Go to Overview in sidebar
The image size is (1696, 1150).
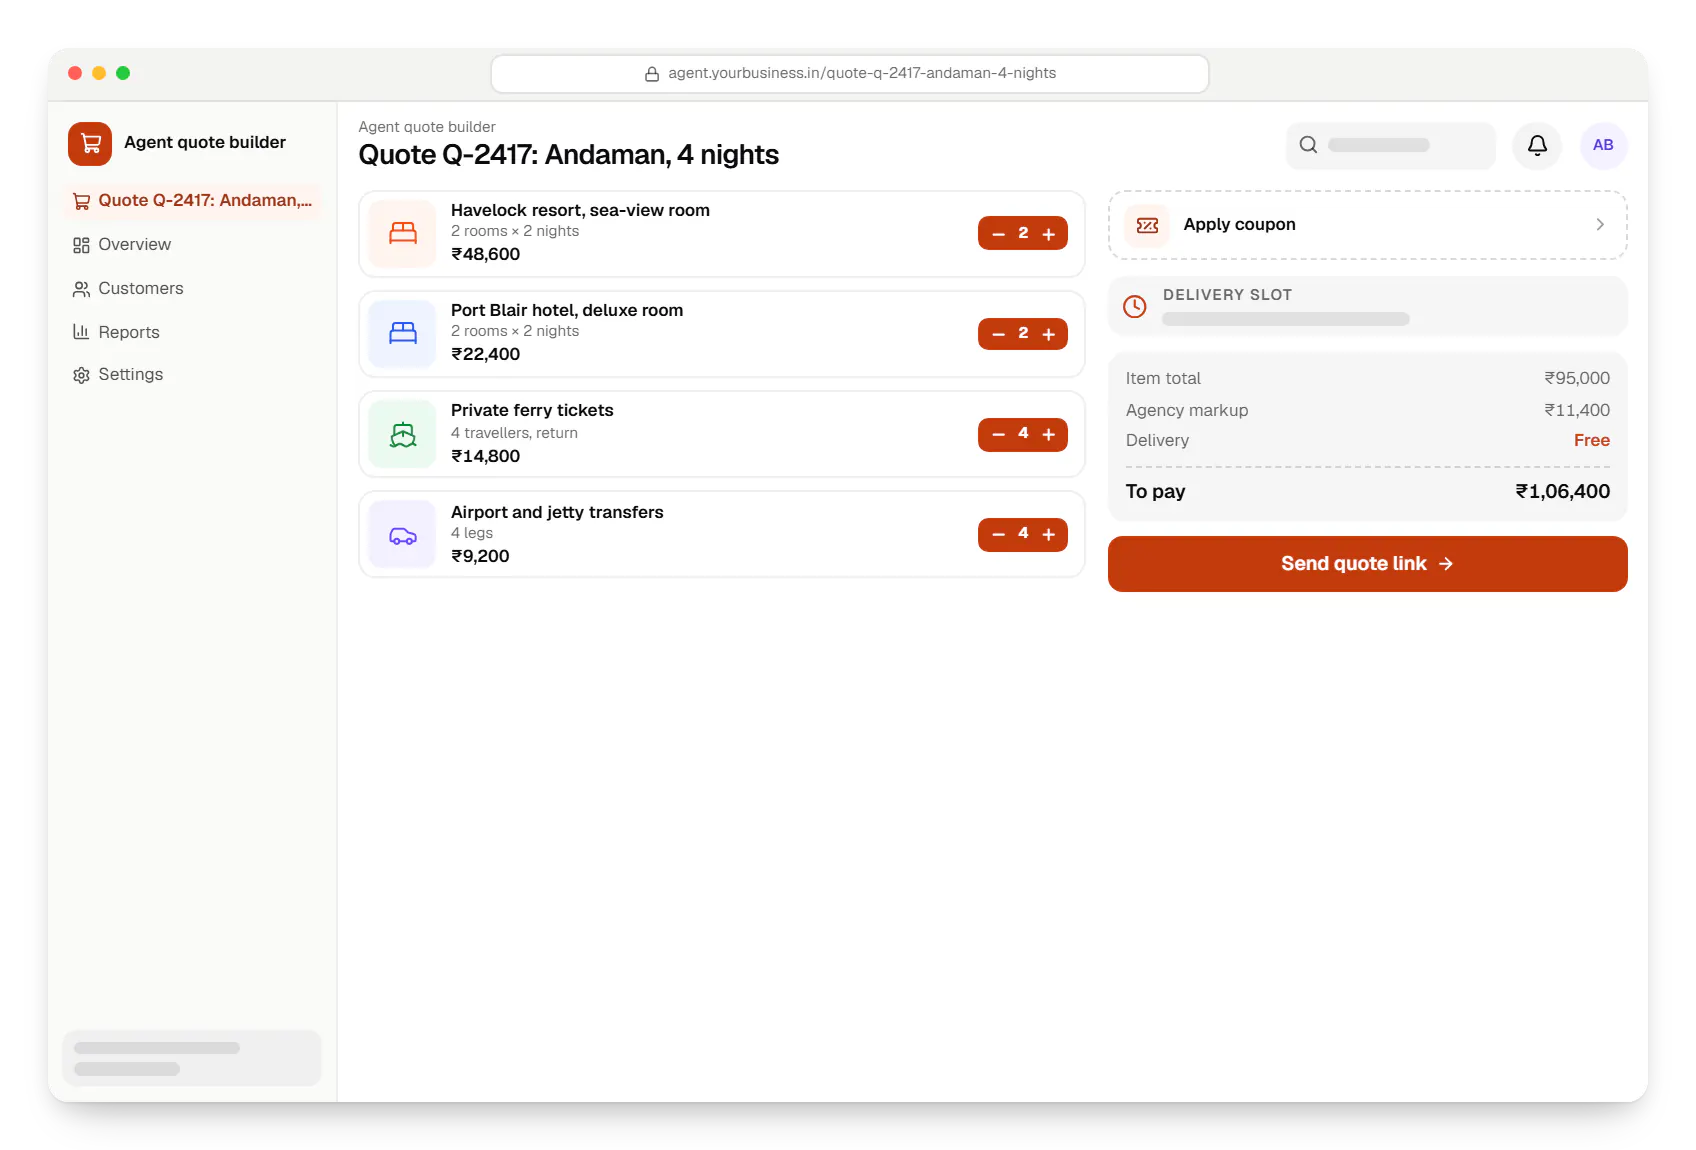(192, 245)
